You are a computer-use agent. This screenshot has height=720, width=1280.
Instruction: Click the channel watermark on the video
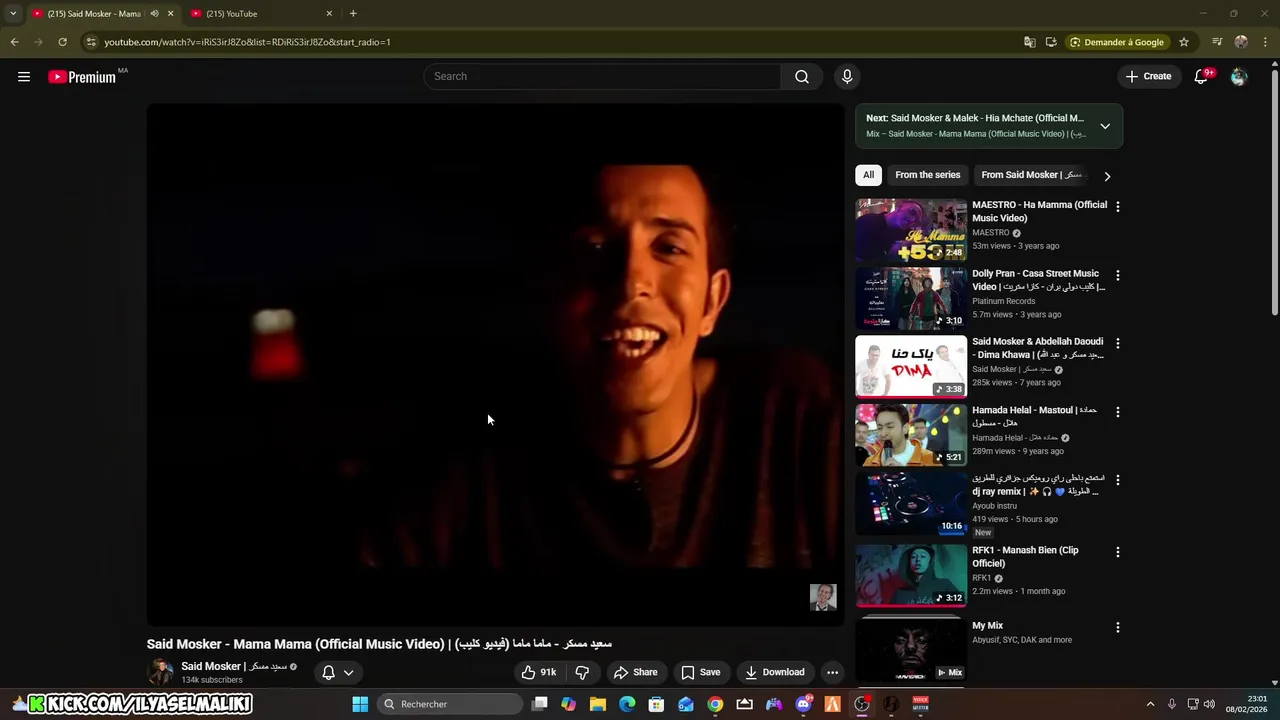pyautogui.click(x=823, y=597)
